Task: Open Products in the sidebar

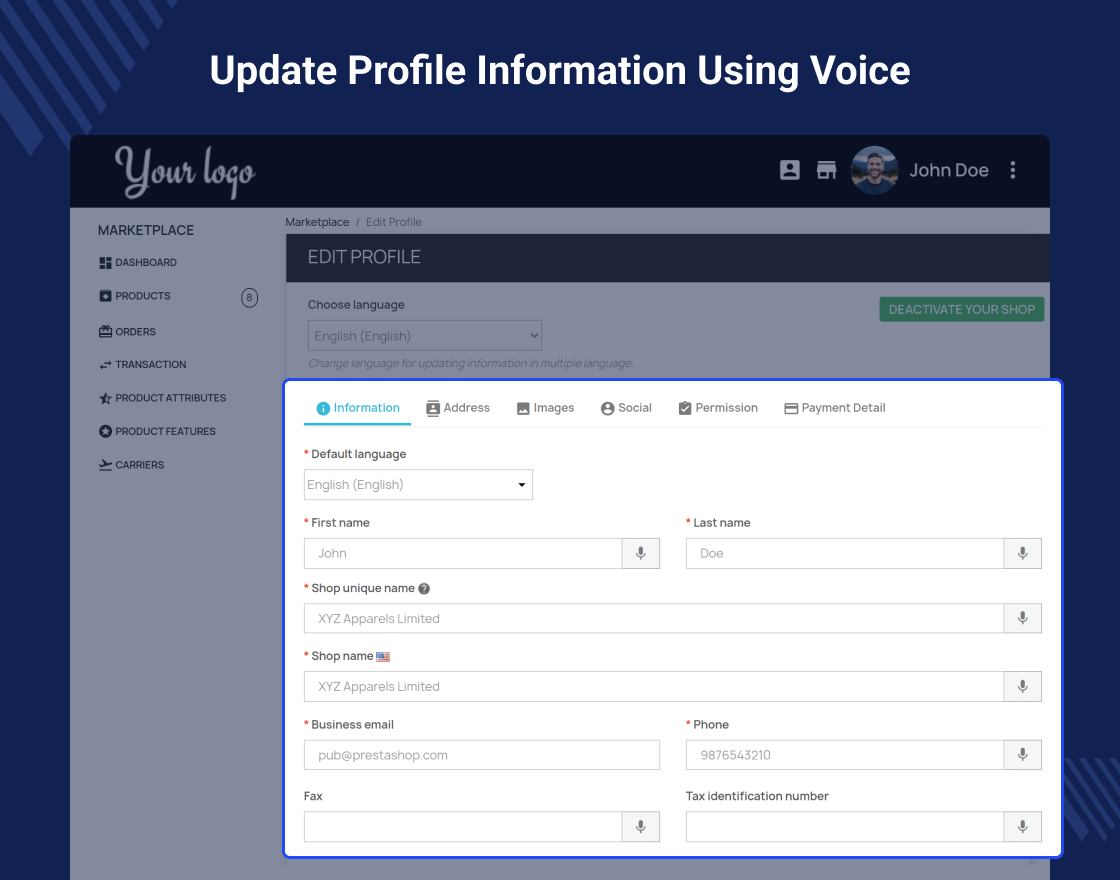Action: pos(143,296)
